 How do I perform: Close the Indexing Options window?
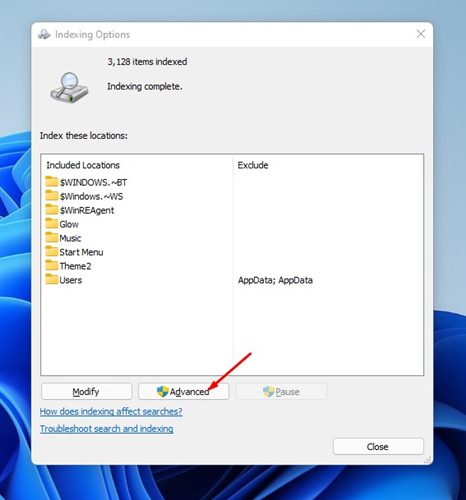pyautogui.click(x=421, y=34)
